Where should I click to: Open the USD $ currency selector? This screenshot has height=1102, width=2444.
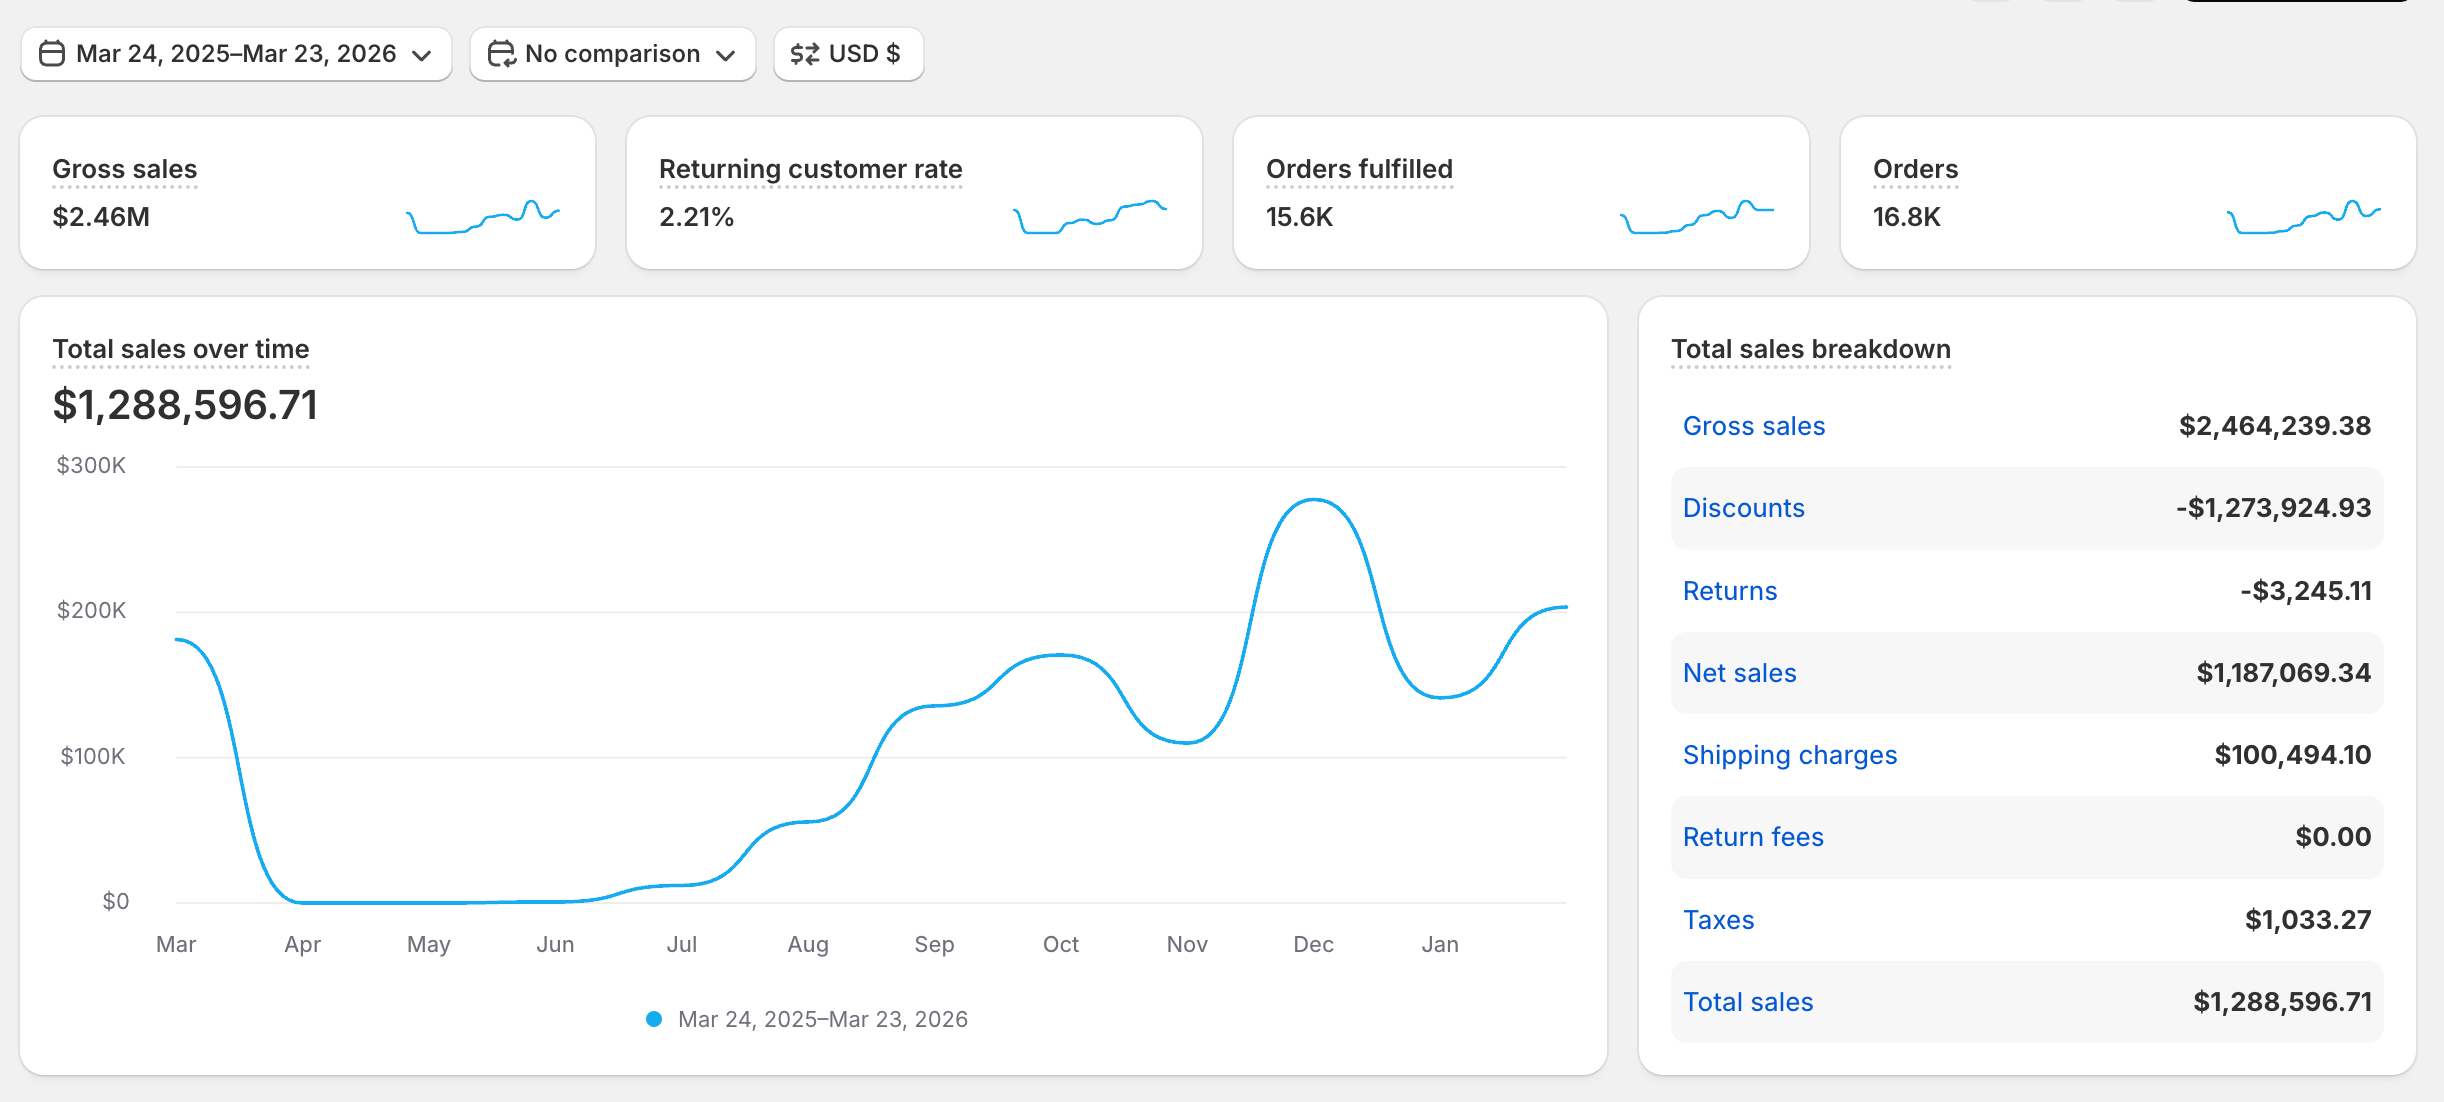(848, 54)
